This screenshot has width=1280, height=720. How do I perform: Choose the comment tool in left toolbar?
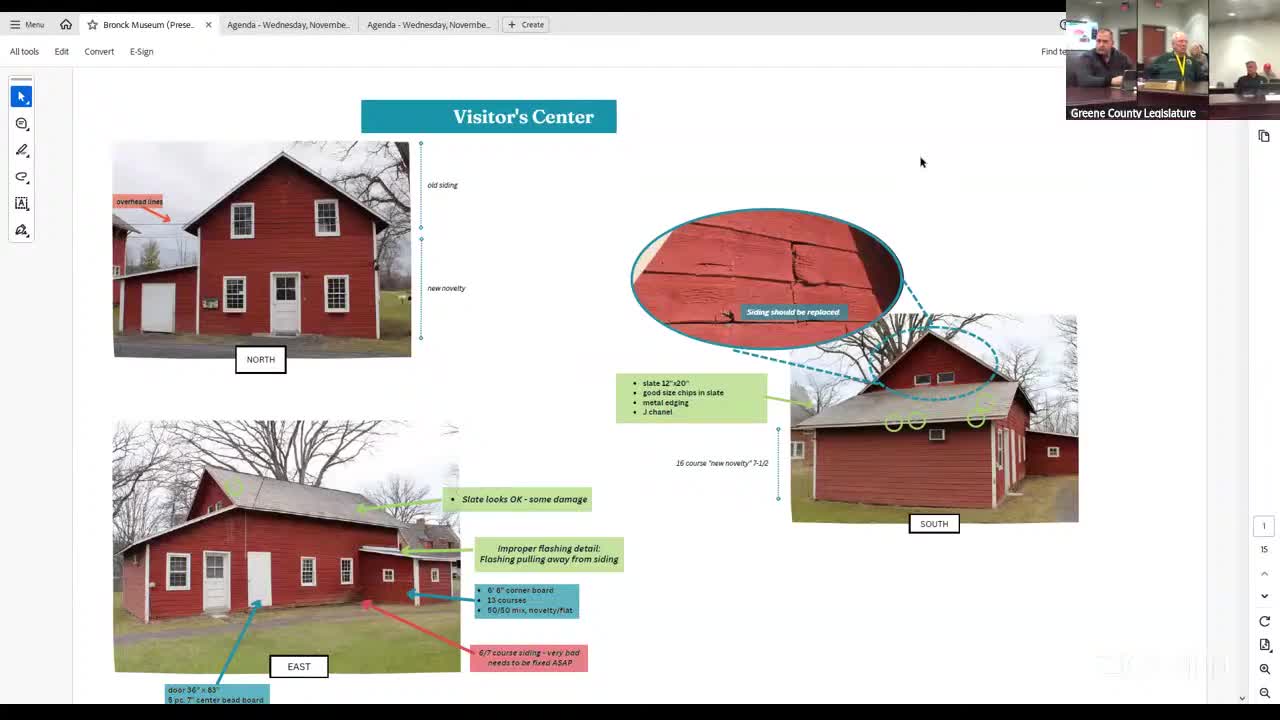pyautogui.click(x=21, y=124)
